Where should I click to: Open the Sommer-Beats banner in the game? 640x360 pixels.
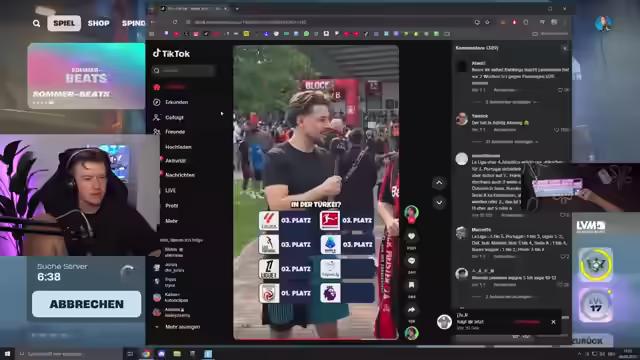click(86, 76)
